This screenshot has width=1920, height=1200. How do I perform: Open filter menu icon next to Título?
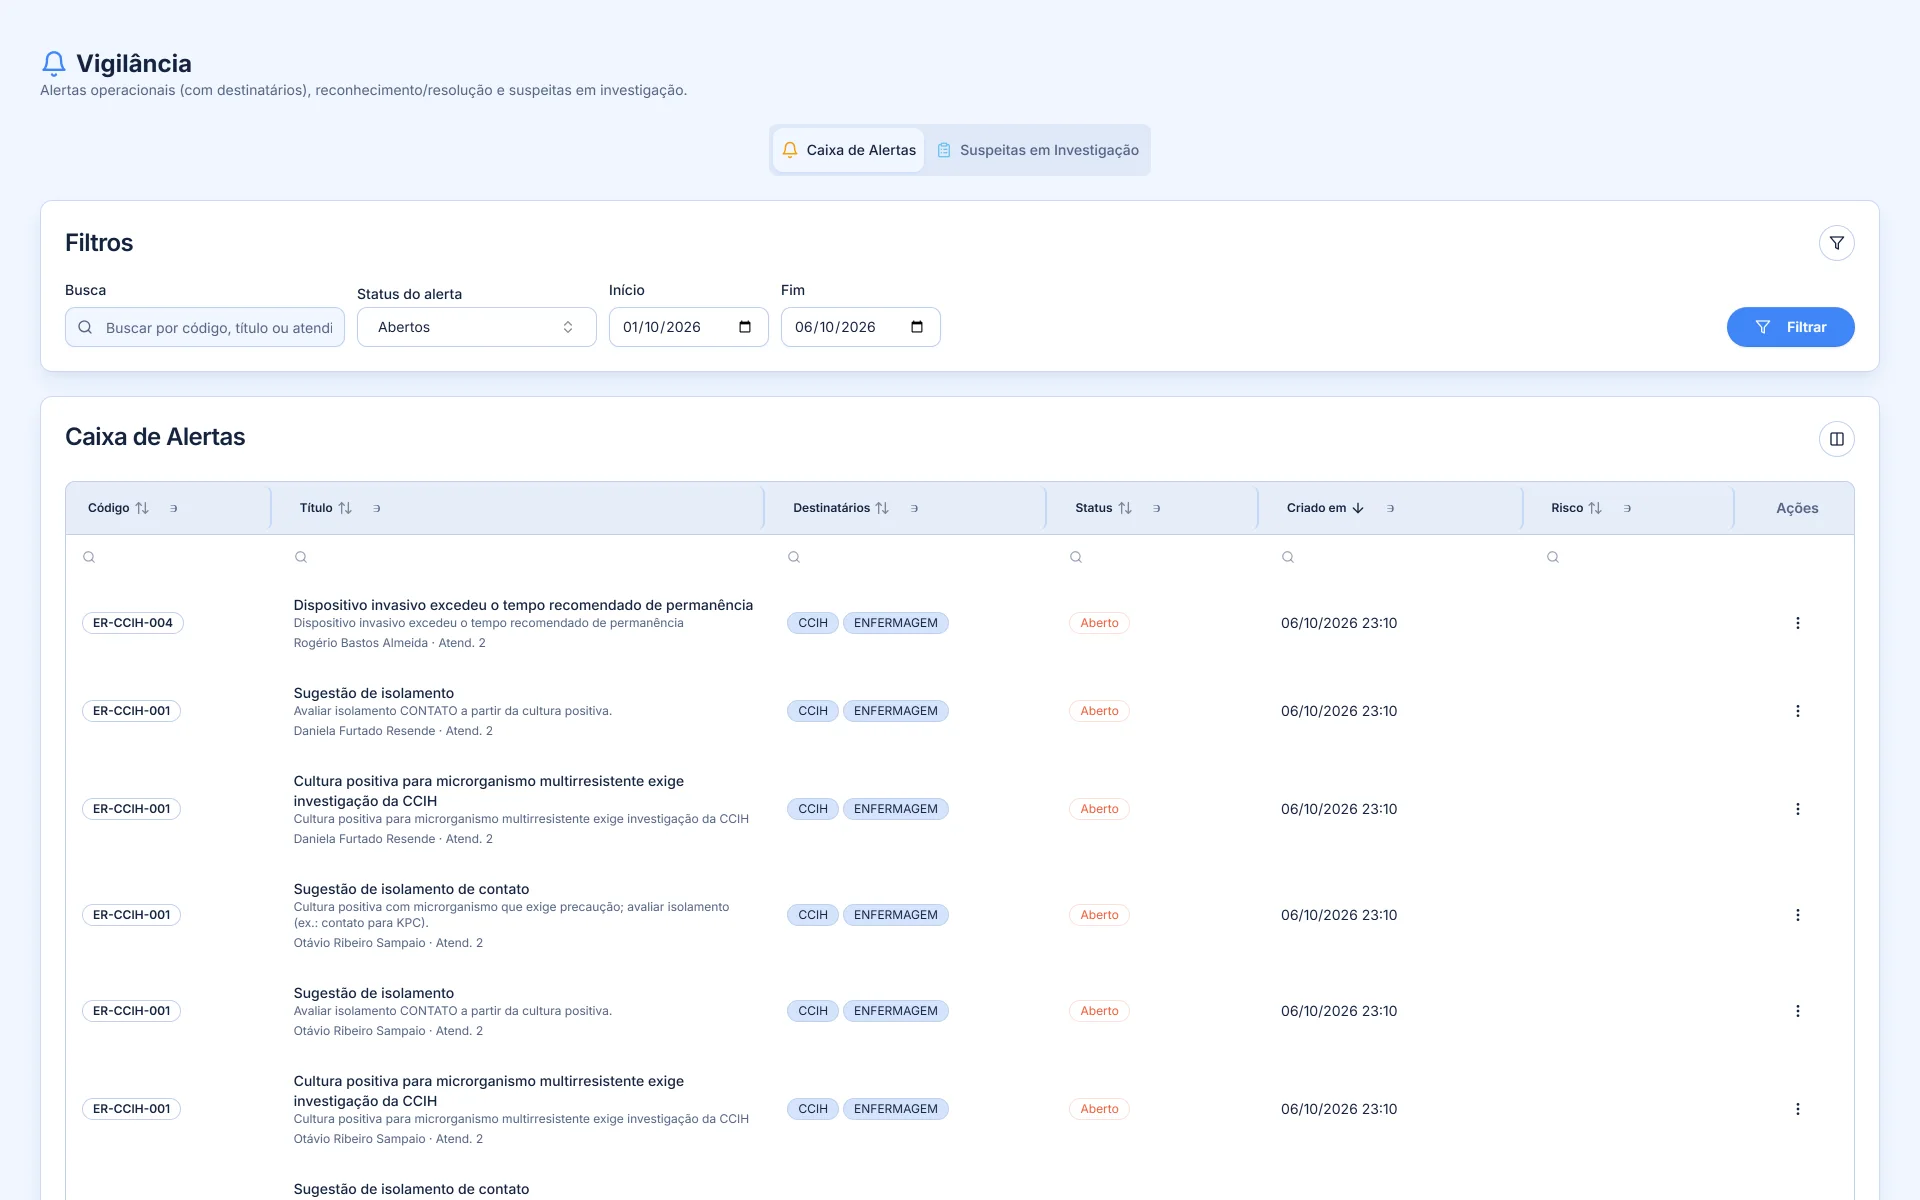coord(376,508)
